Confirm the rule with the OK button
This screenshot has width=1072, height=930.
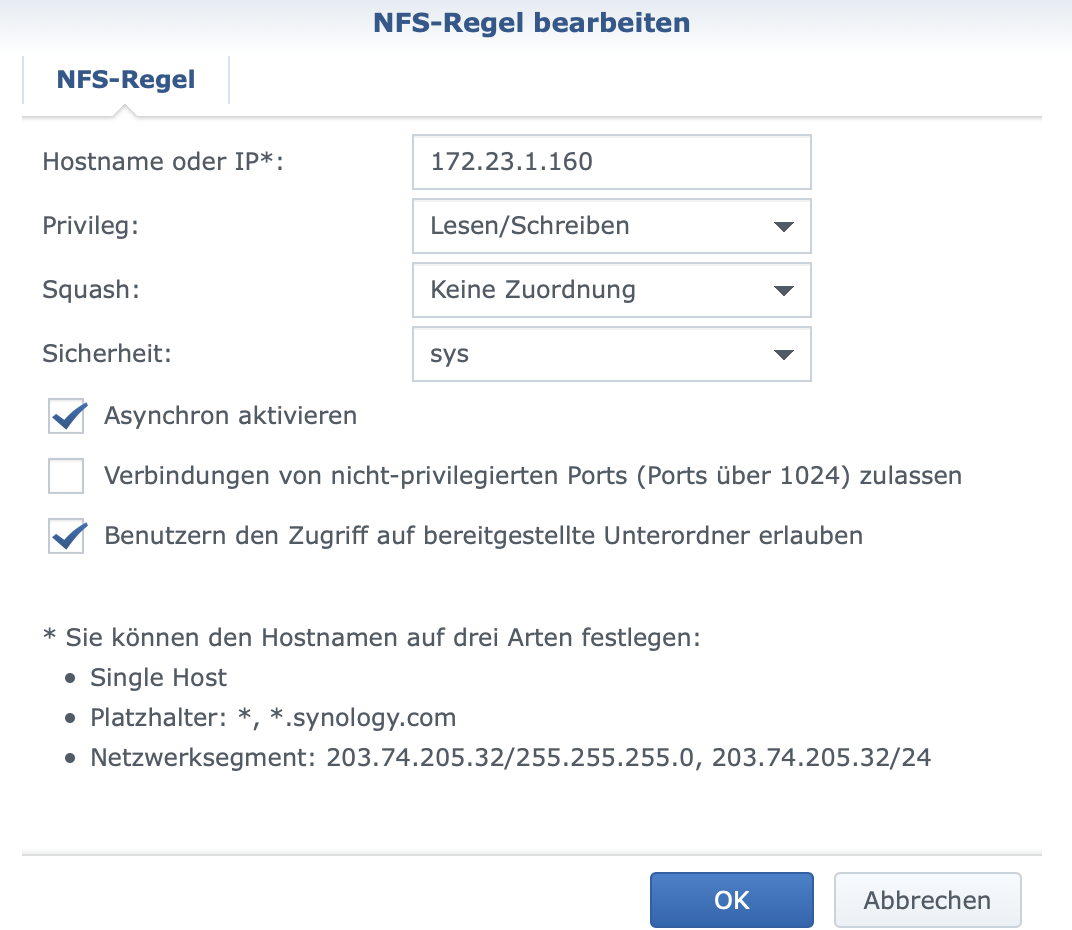point(731,900)
